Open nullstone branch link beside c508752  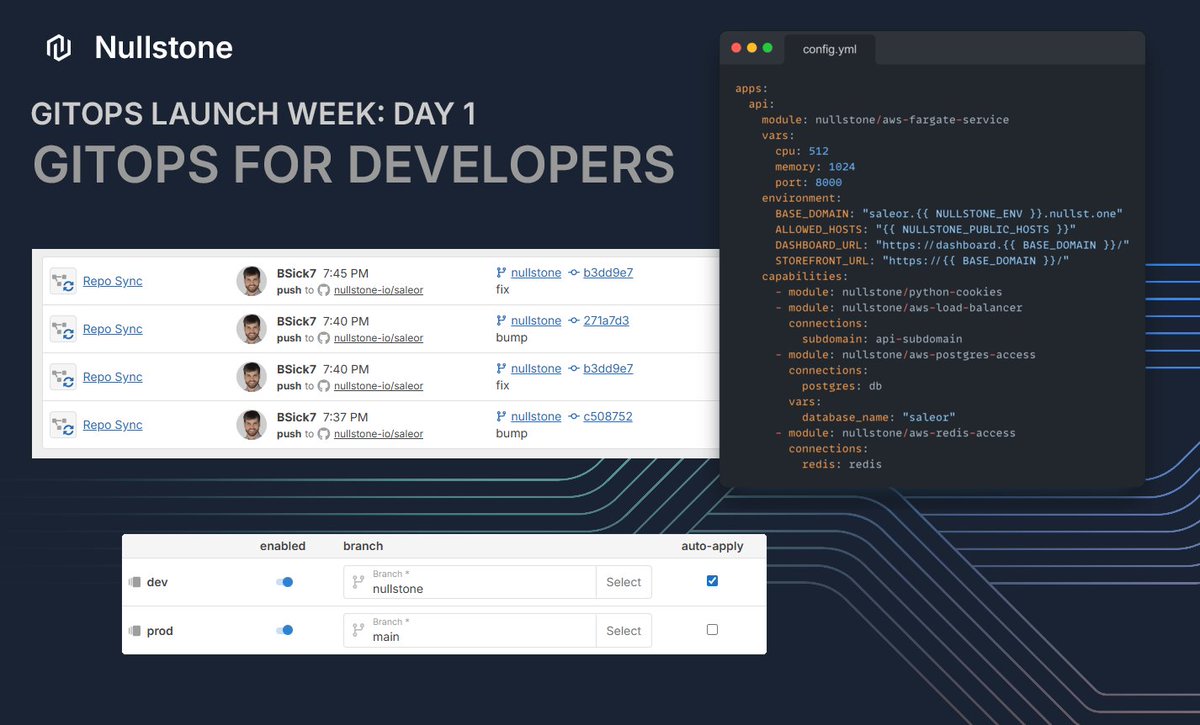(x=536, y=417)
